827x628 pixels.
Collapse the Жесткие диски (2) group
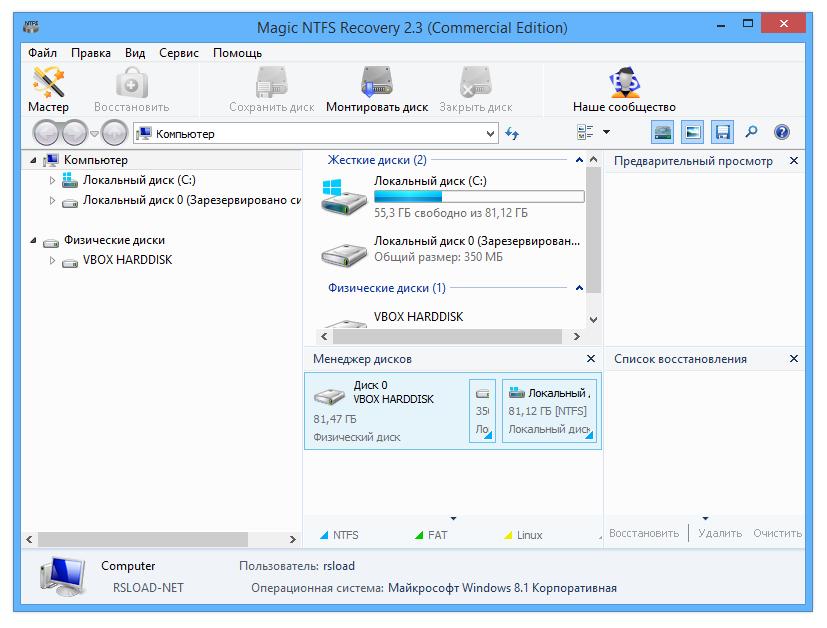(x=579, y=160)
